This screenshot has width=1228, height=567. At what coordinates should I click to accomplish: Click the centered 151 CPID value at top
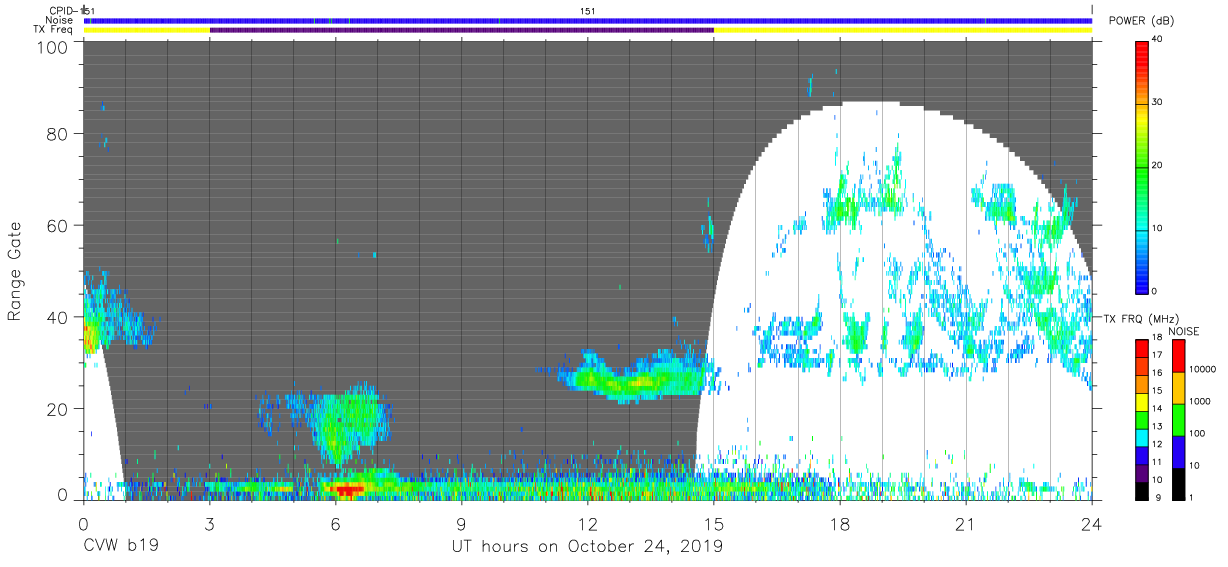[x=588, y=11]
